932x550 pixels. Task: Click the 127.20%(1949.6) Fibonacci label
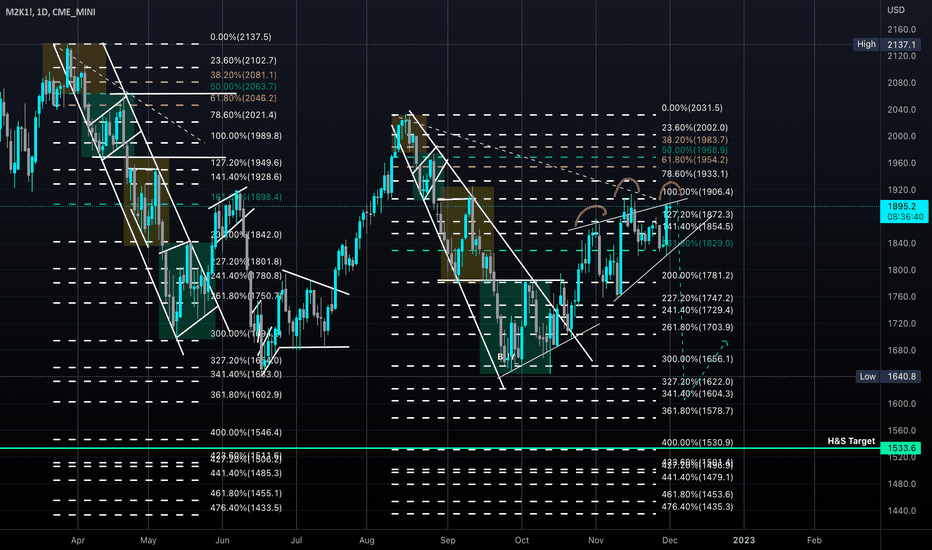tap(246, 163)
